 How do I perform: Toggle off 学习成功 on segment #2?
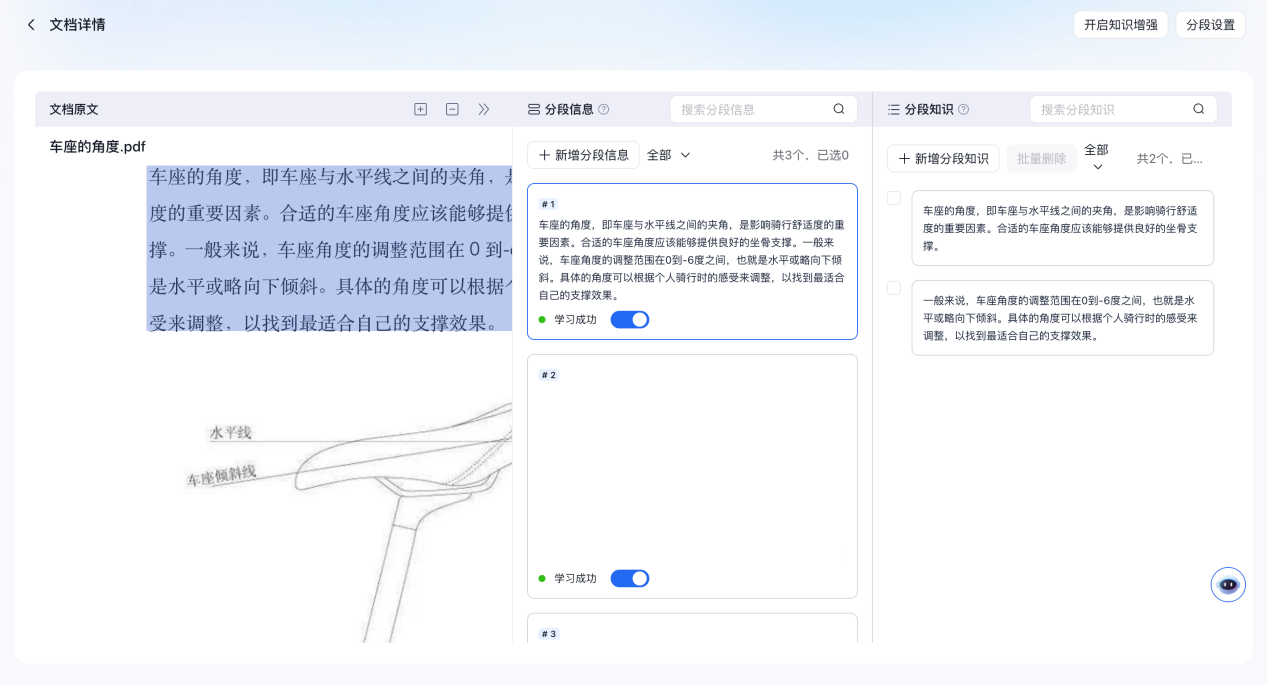point(630,578)
